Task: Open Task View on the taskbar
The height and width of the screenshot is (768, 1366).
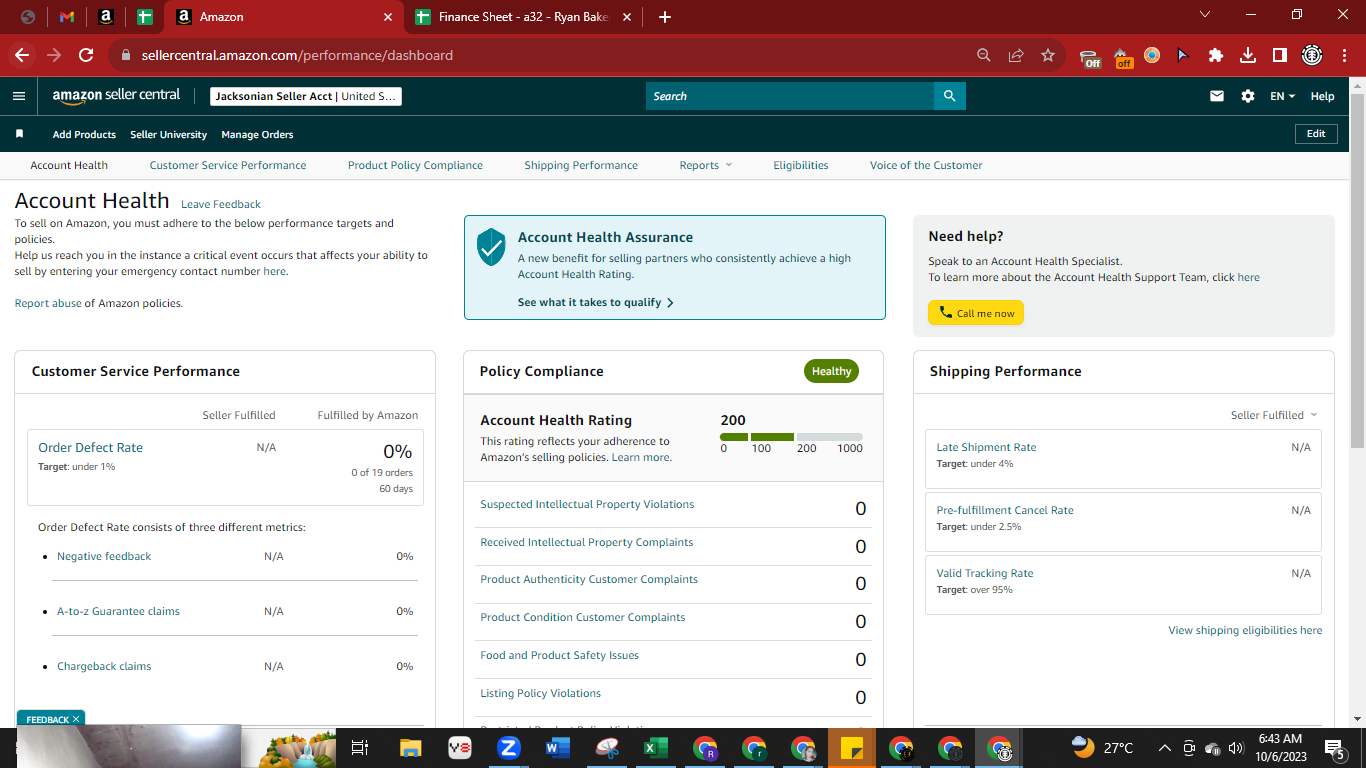Action: (361, 748)
